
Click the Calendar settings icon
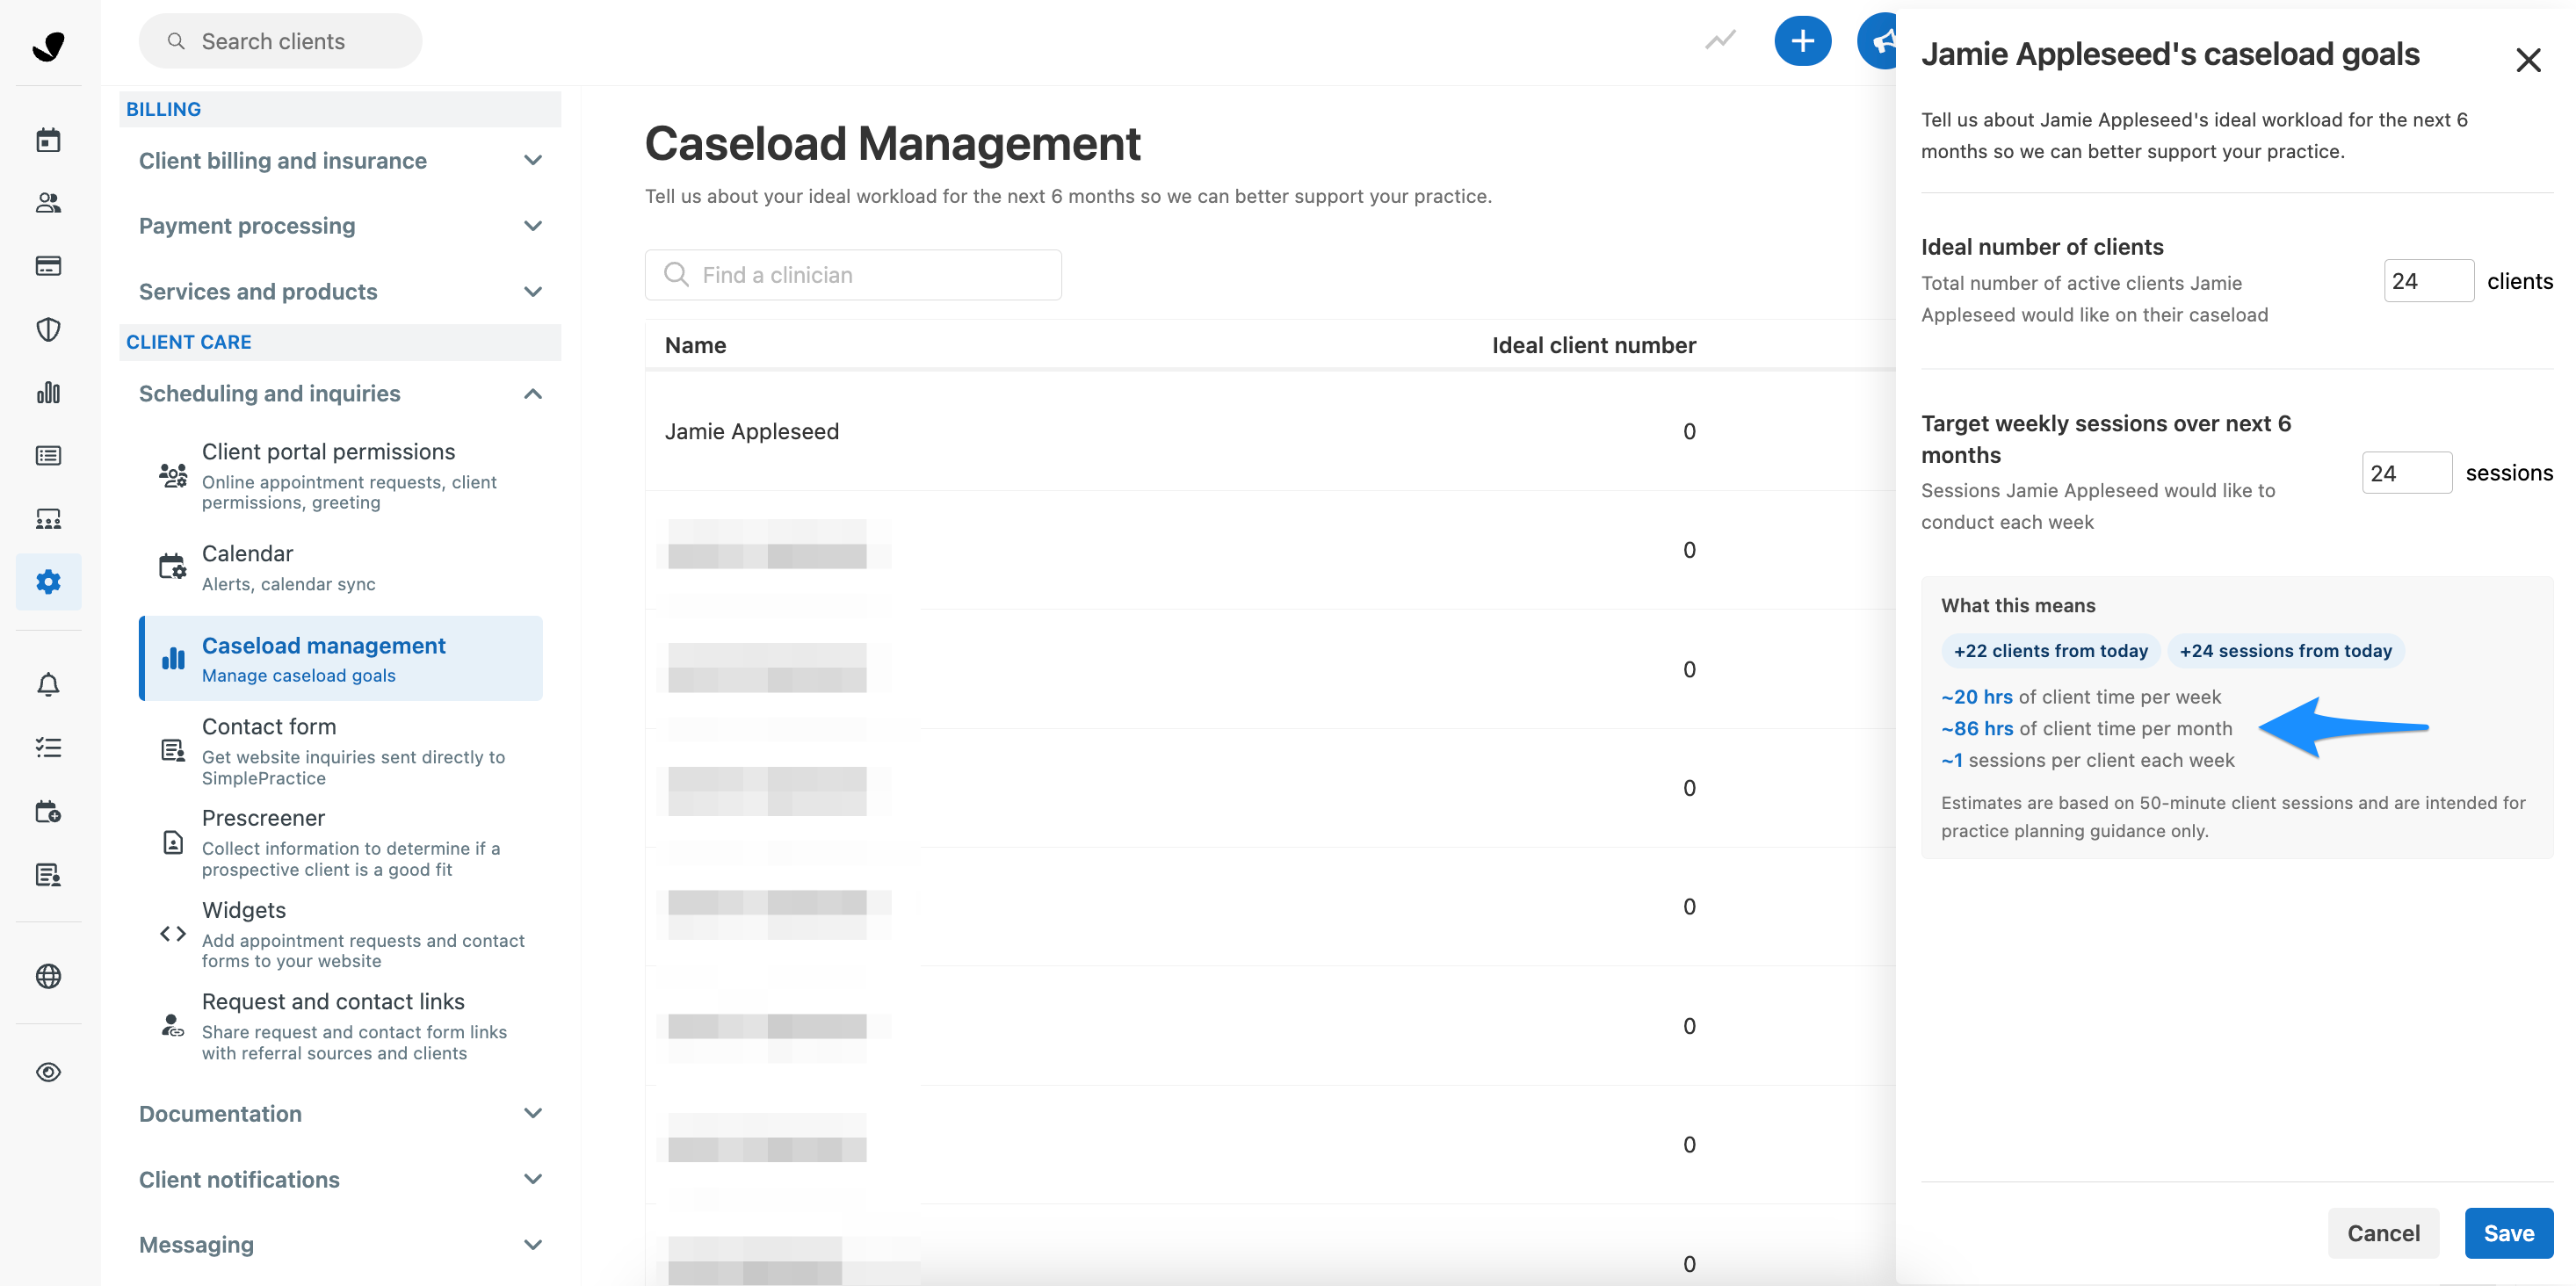pyautogui.click(x=173, y=567)
